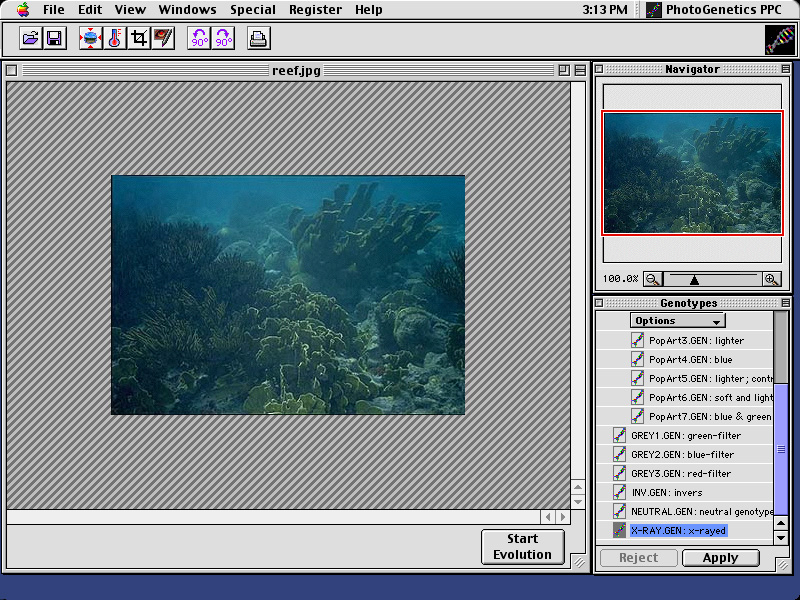Open the Register menu

pos(315,10)
